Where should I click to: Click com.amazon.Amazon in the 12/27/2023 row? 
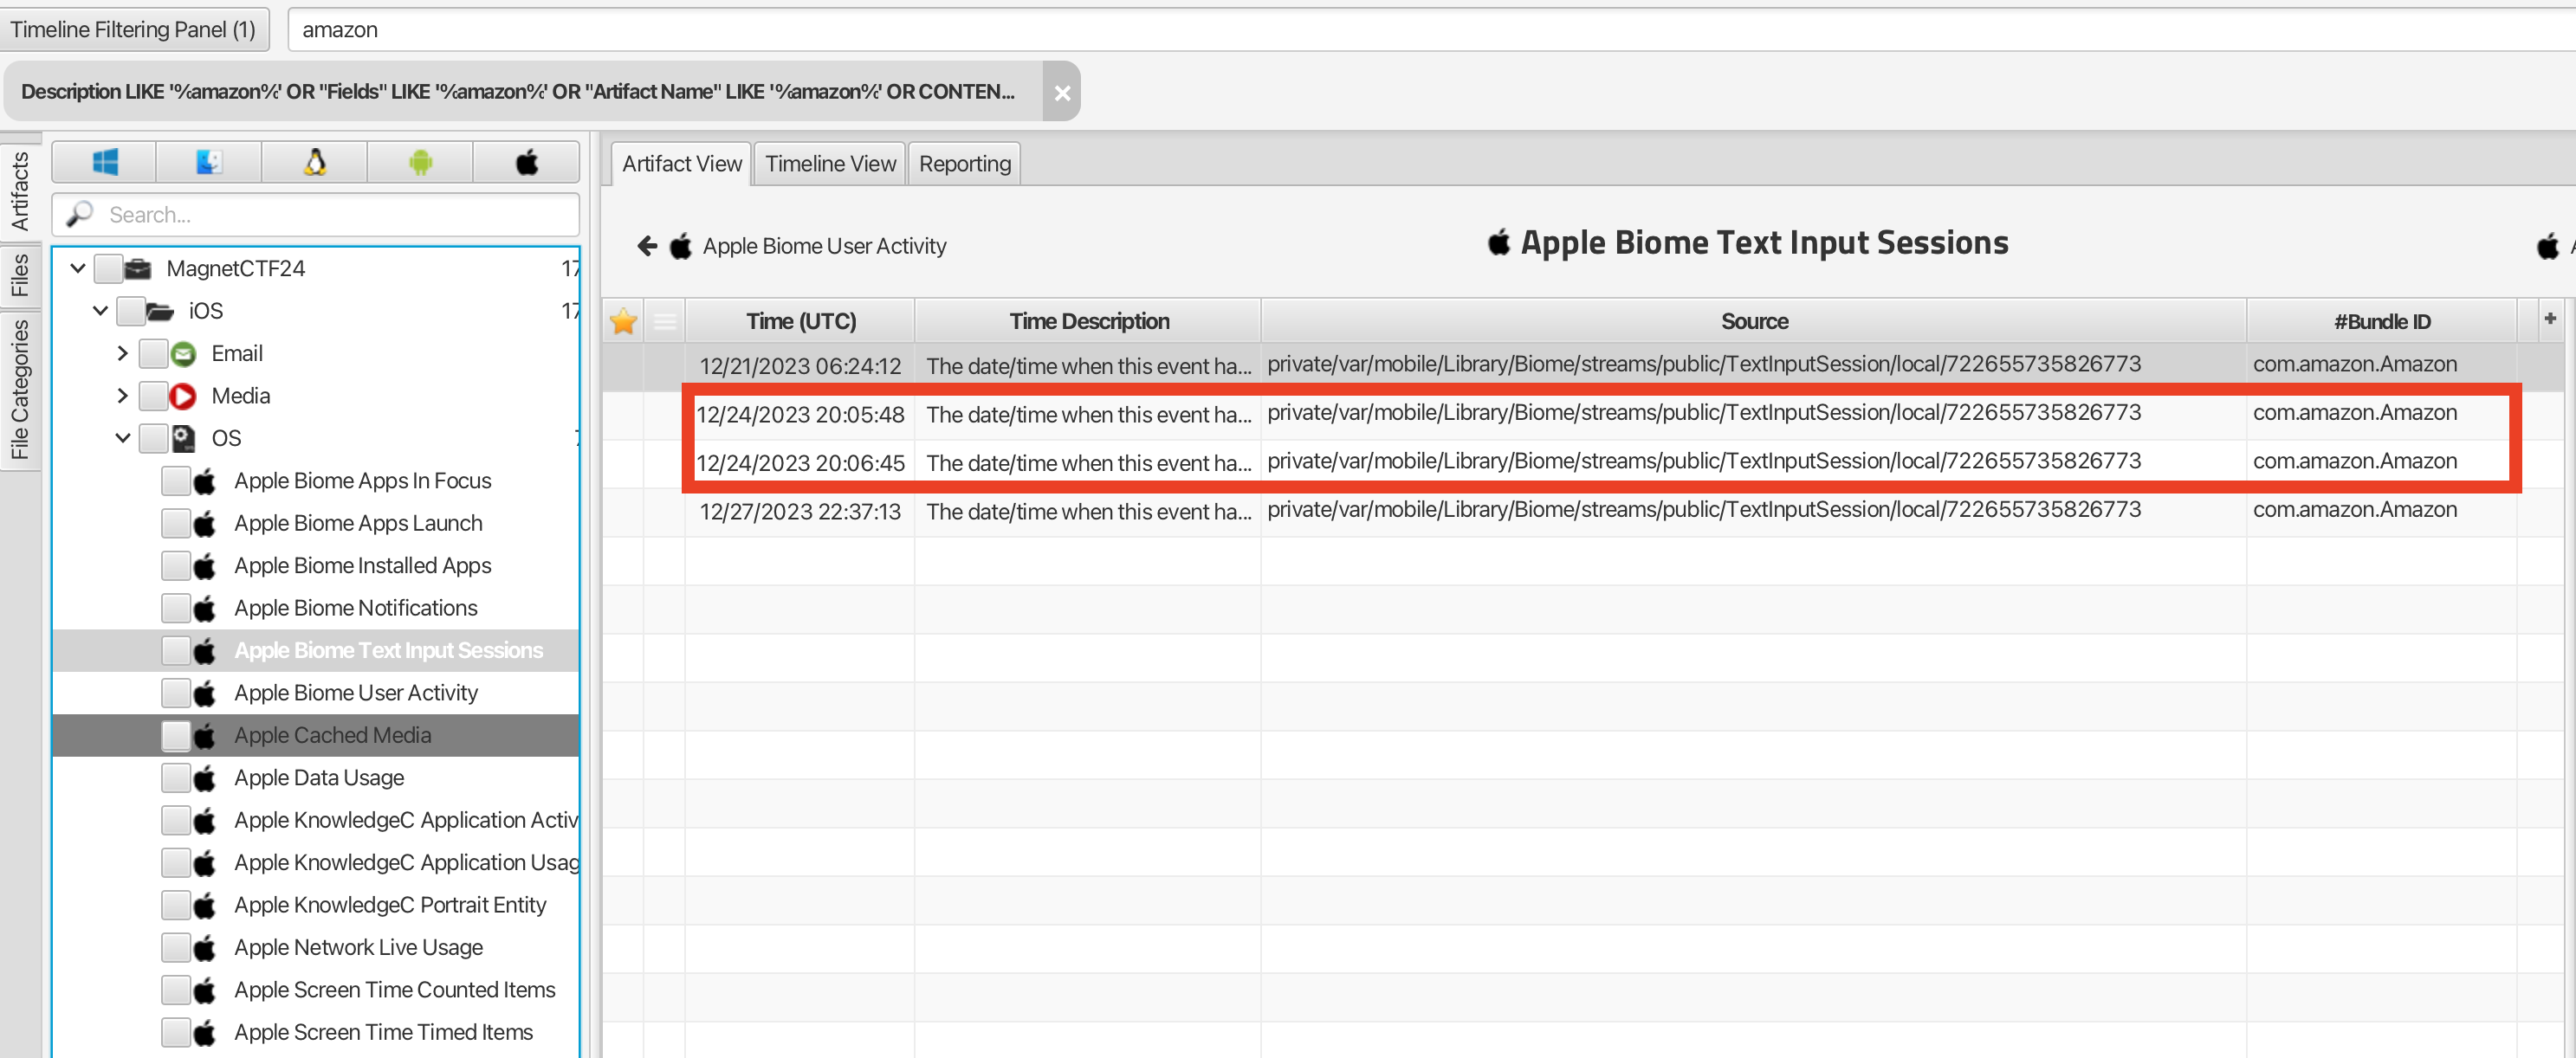[2354, 510]
